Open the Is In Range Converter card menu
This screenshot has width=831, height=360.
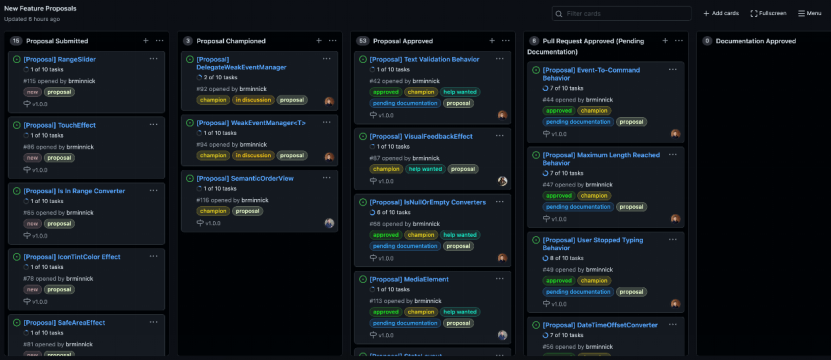coord(153,190)
